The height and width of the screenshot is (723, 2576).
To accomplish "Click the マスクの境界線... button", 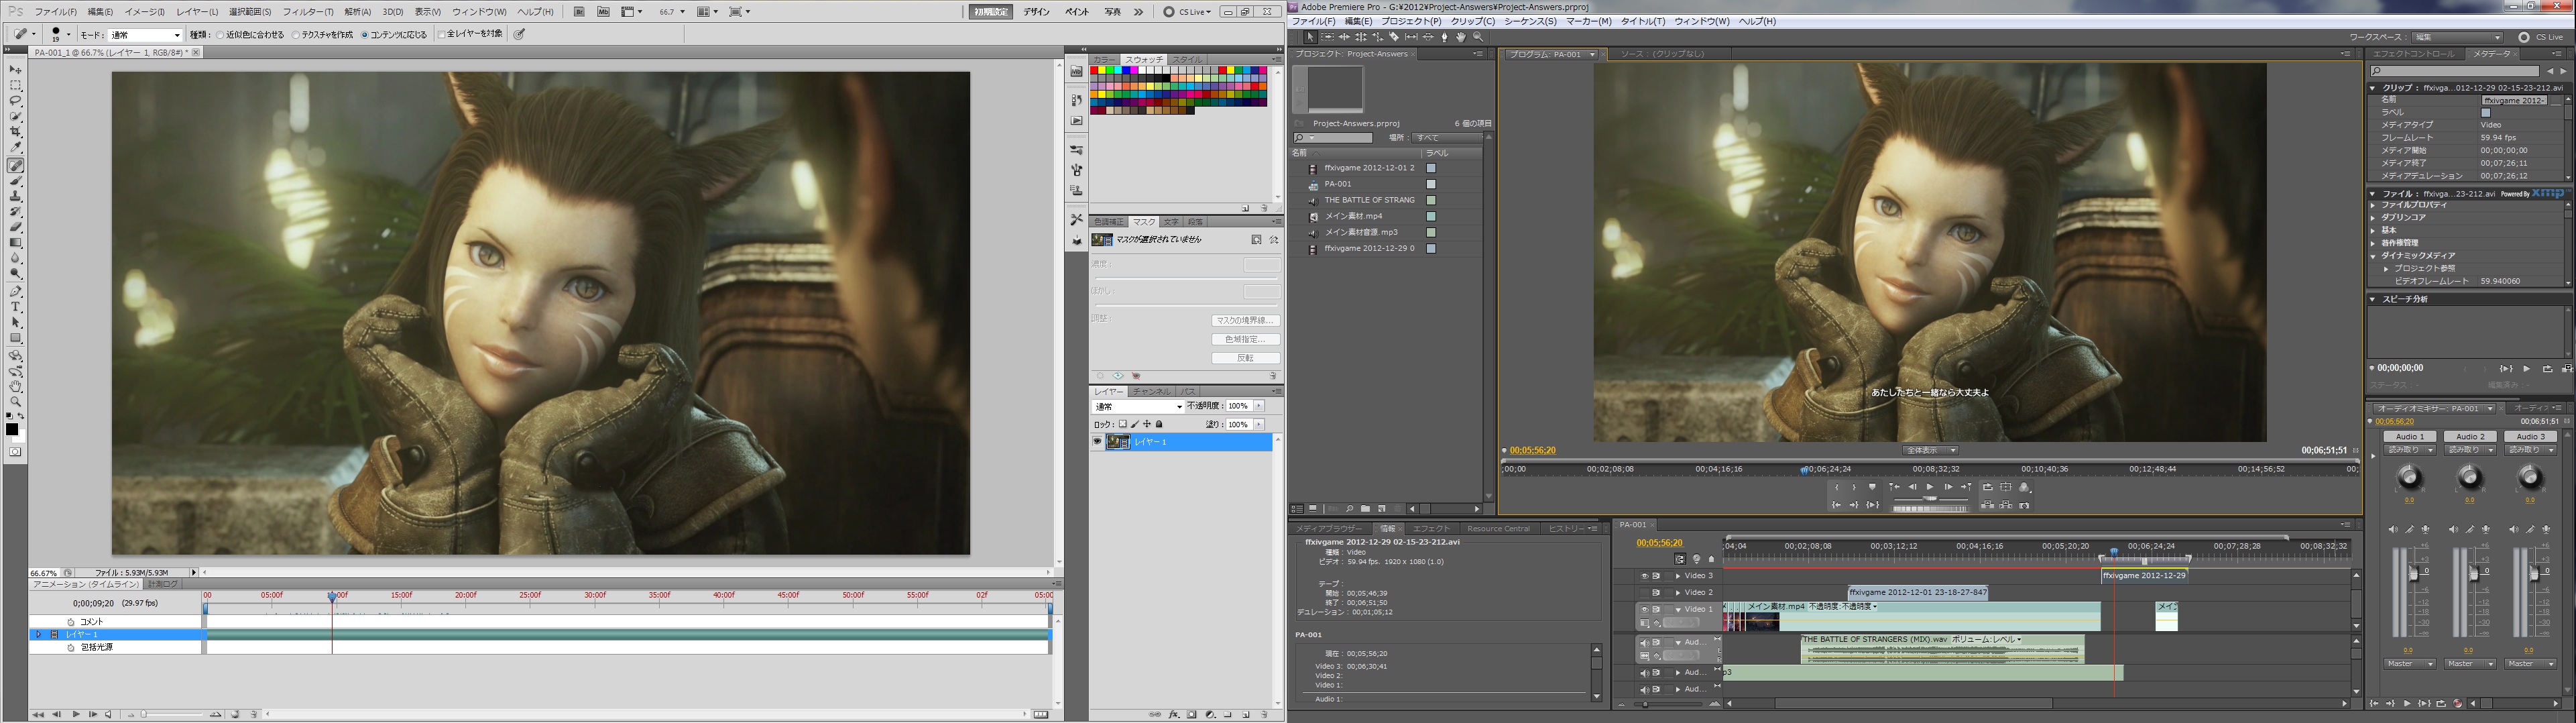I will [1245, 321].
